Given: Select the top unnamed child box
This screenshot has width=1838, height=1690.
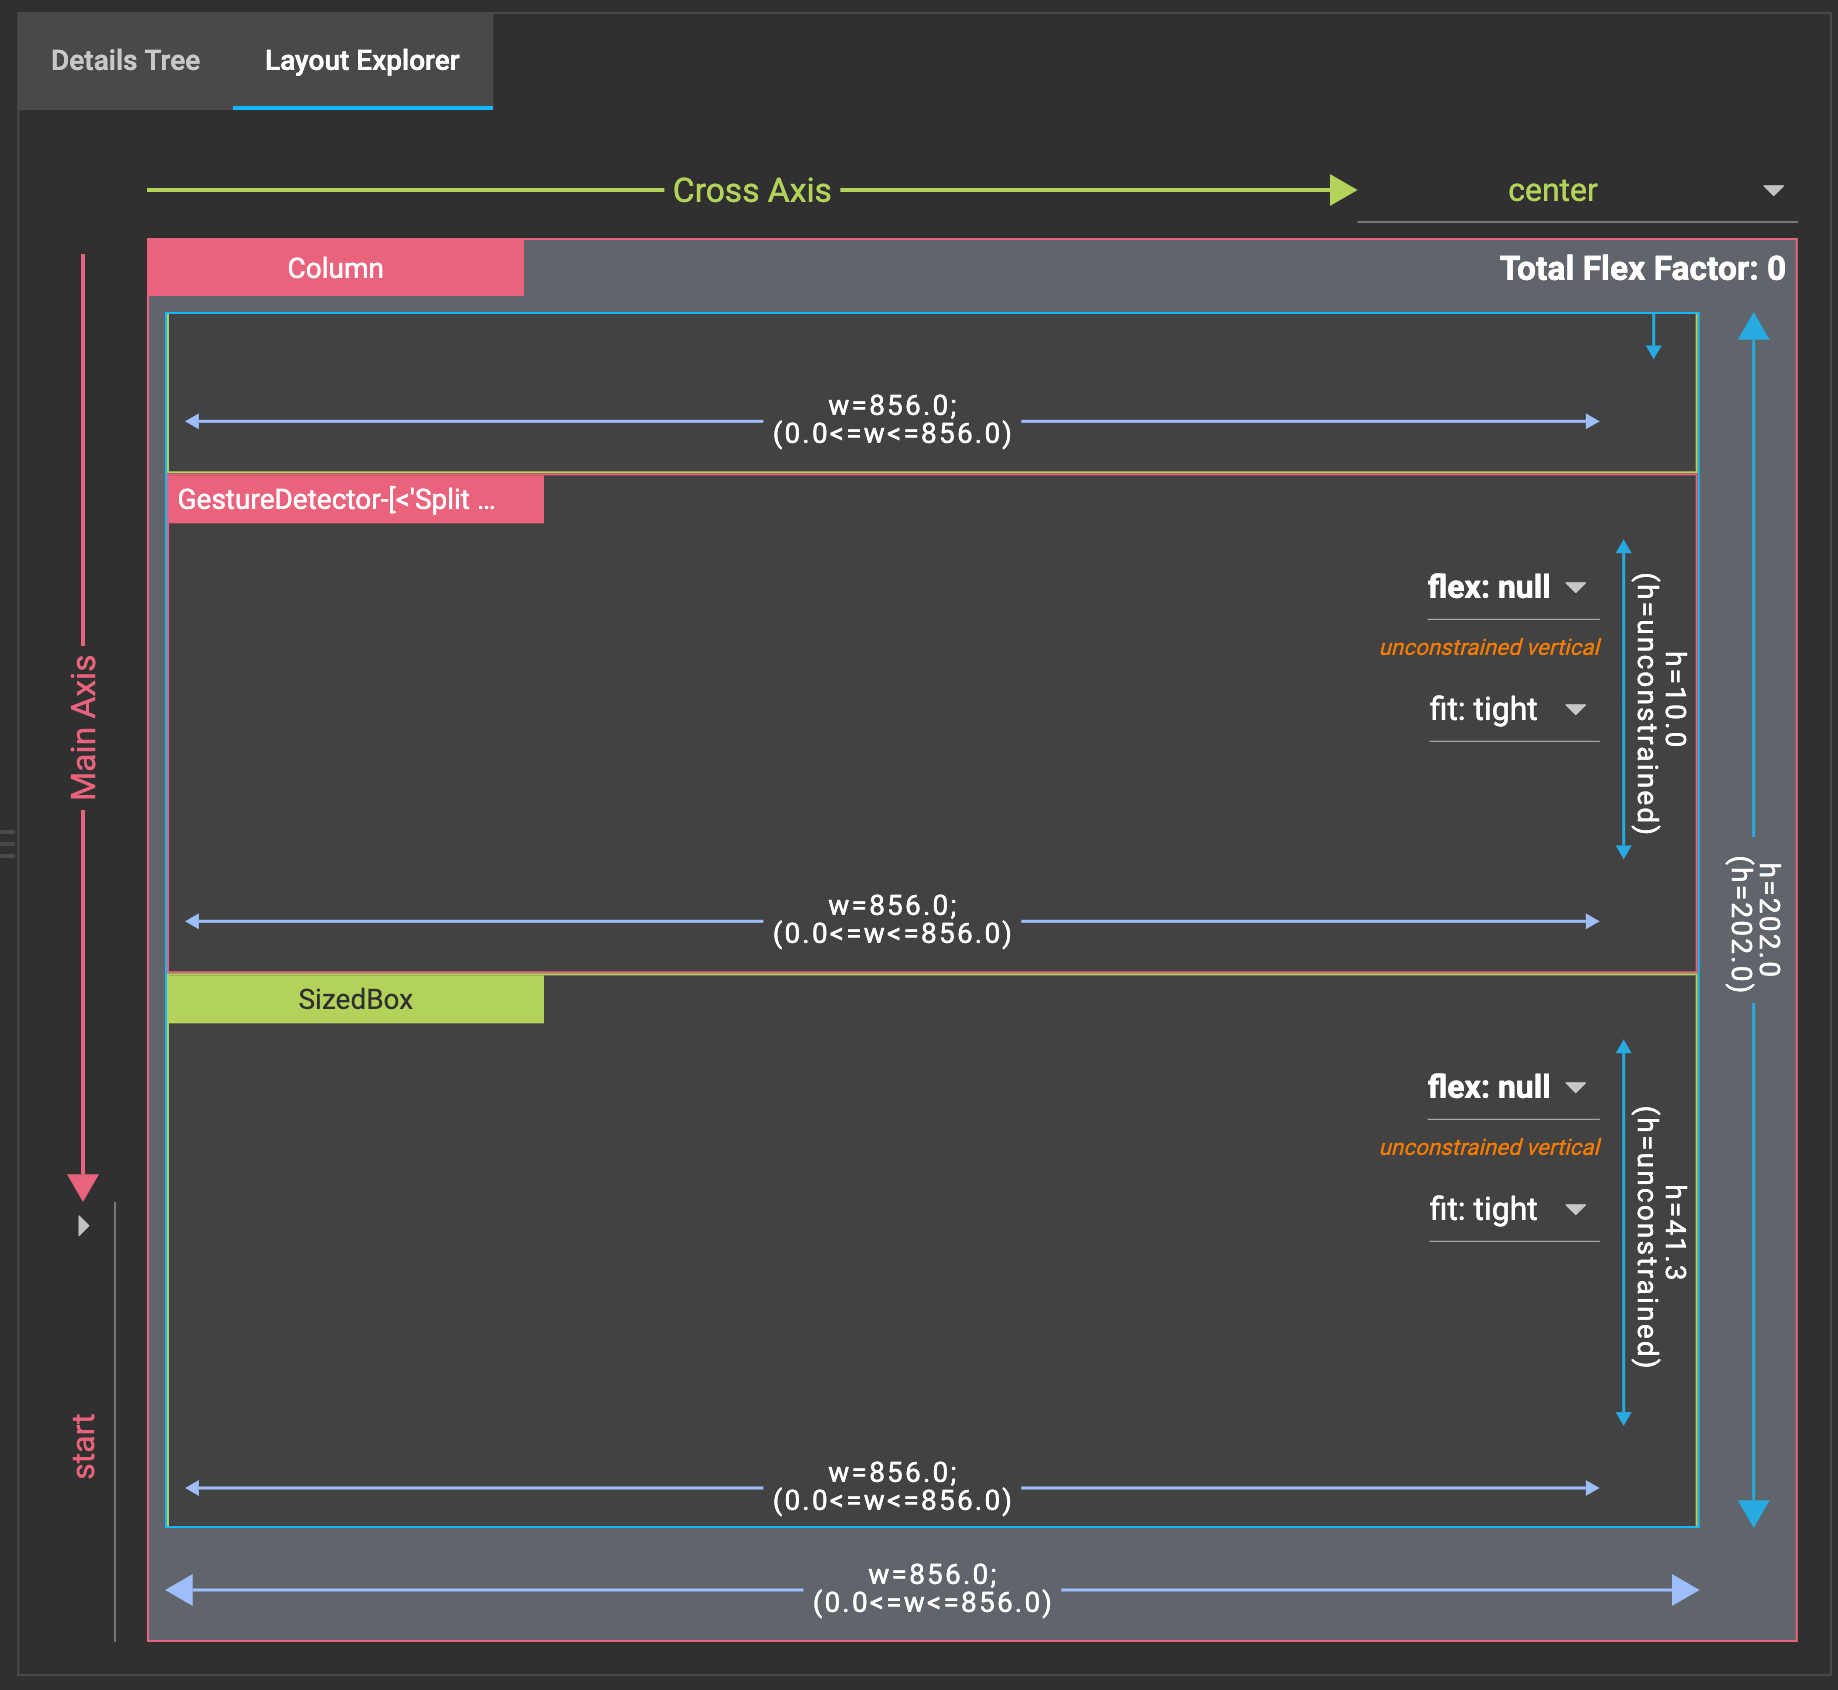Looking at the screenshot, I should click(932, 392).
